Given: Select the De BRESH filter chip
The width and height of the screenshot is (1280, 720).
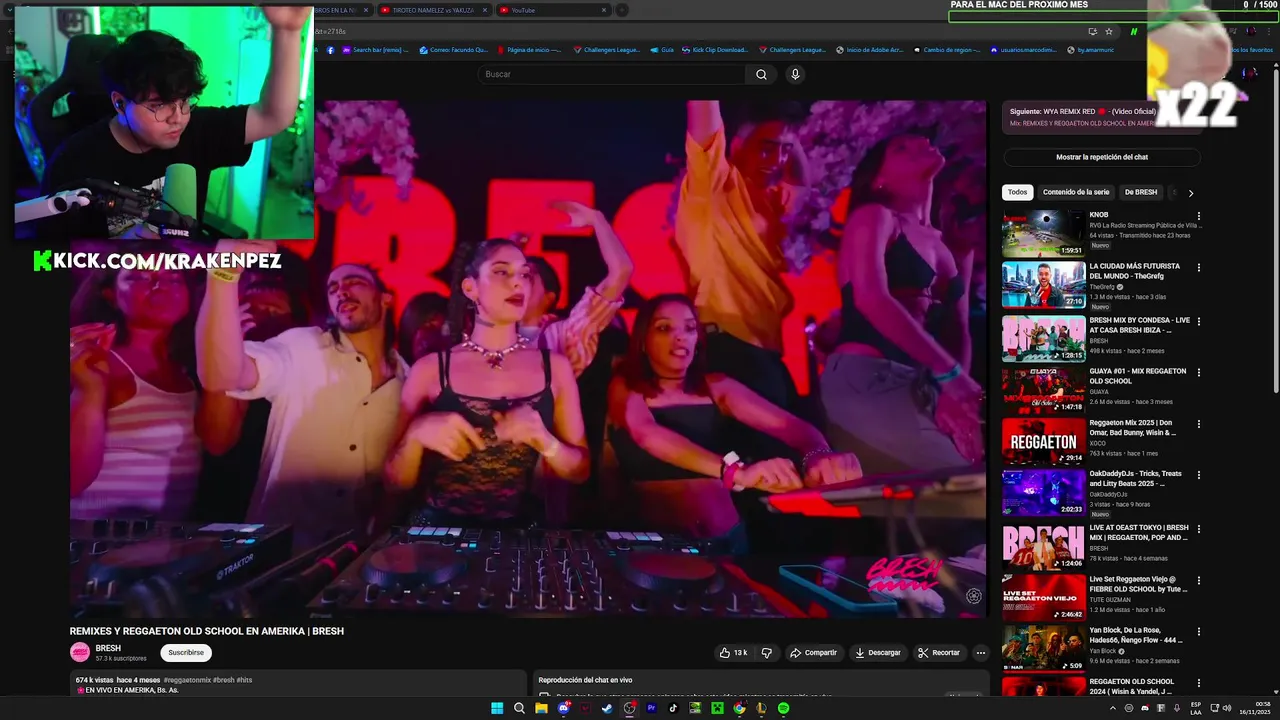Looking at the screenshot, I should coord(1141,192).
